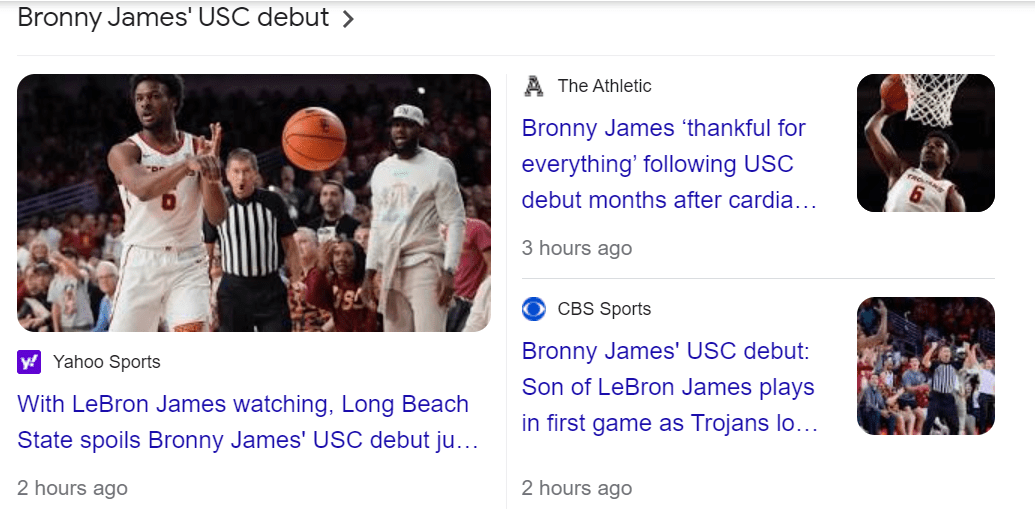The height and width of the screenshot is (509, 1035).
Task: Click The Athletic logo icon
Action: click(534, 86)
